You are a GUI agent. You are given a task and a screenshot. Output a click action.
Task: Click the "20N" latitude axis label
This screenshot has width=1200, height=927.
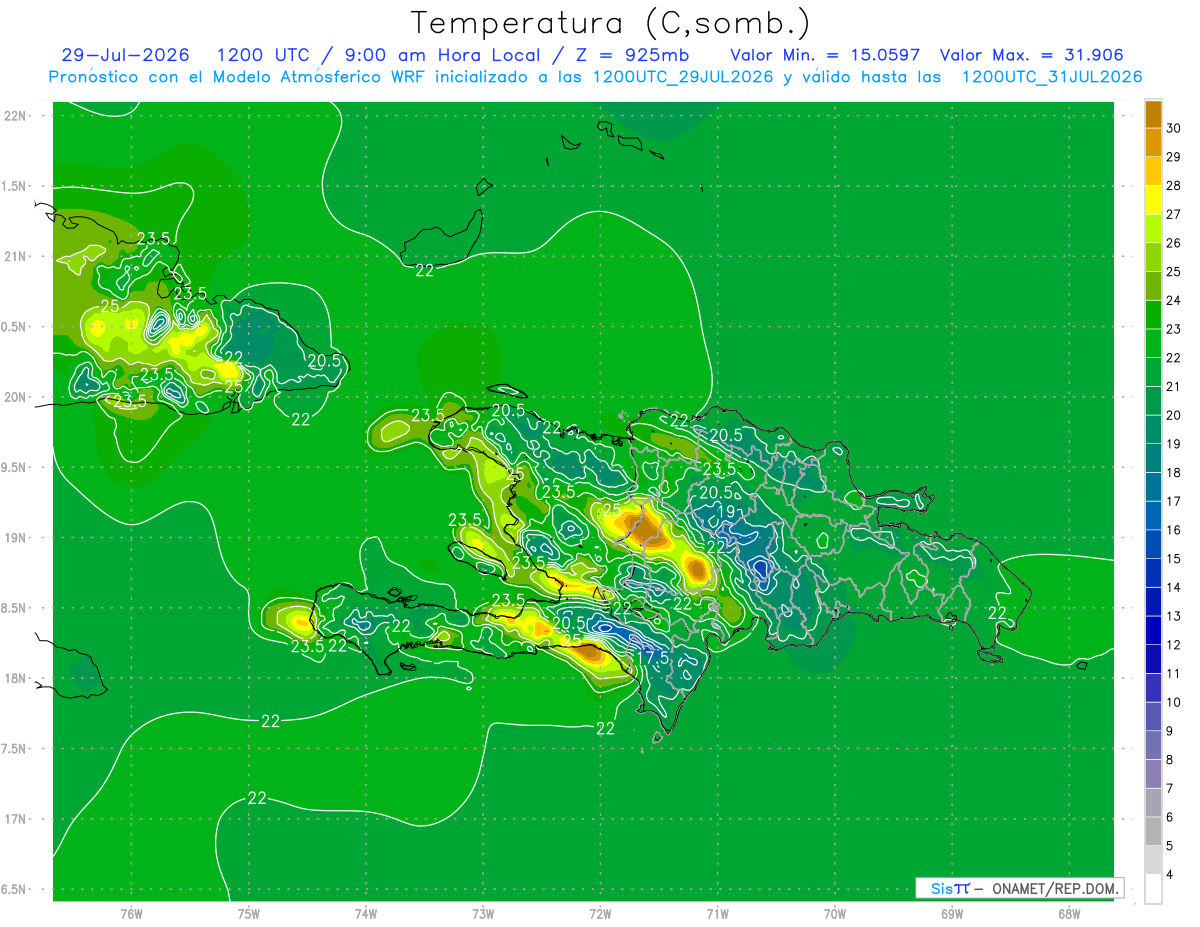tap(15, 397)
